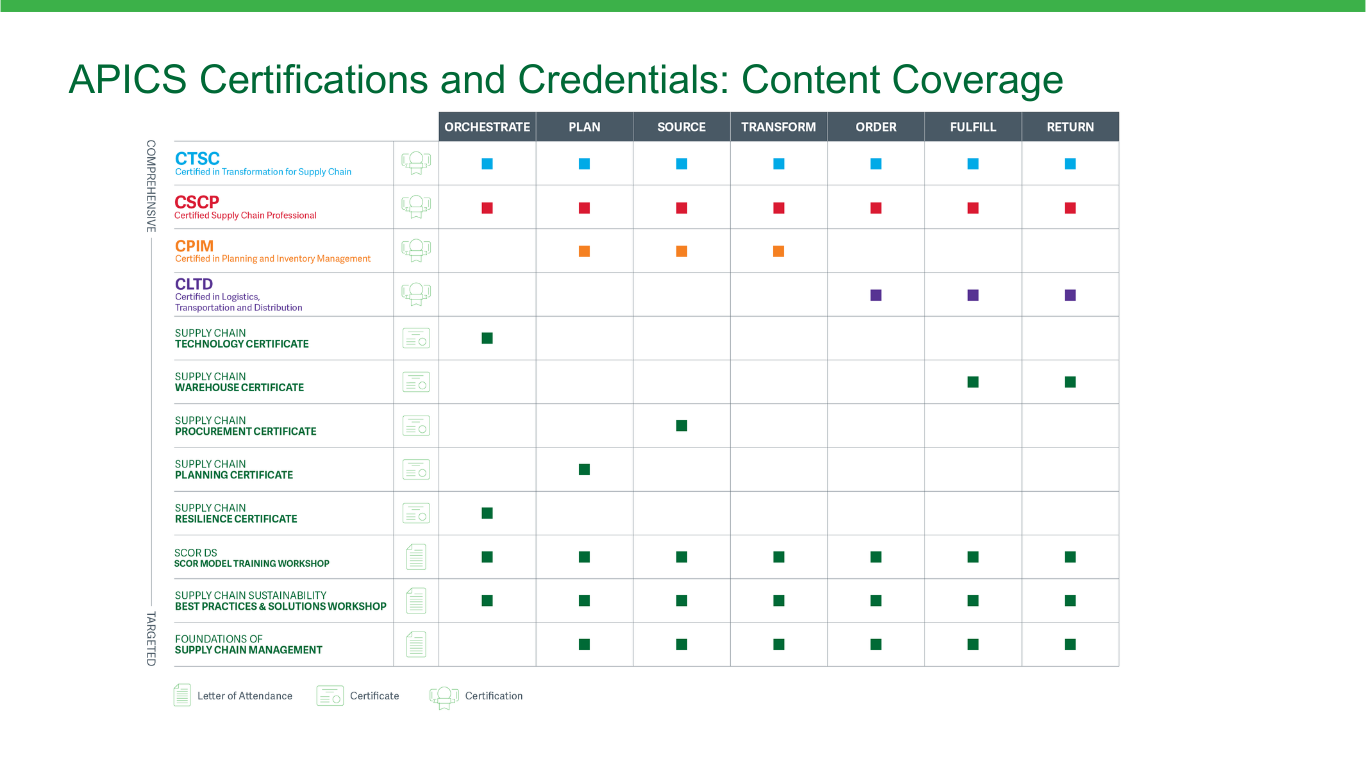Click the SCOR DS marker under Transform
The image size is (1366, 768).
778,557
